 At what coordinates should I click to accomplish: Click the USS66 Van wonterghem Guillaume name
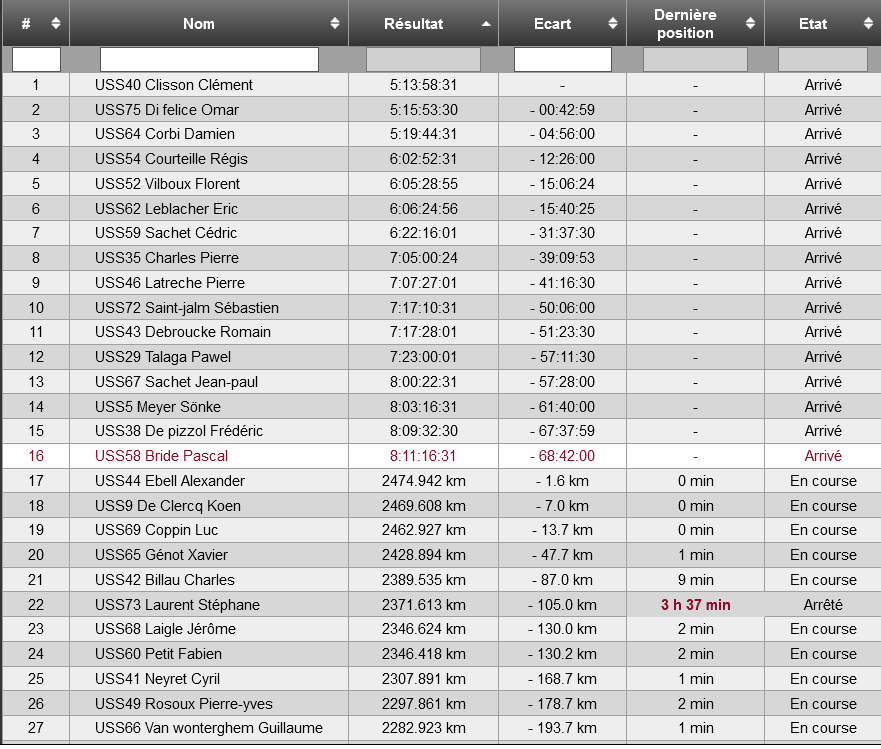click(x=209, y=728)
